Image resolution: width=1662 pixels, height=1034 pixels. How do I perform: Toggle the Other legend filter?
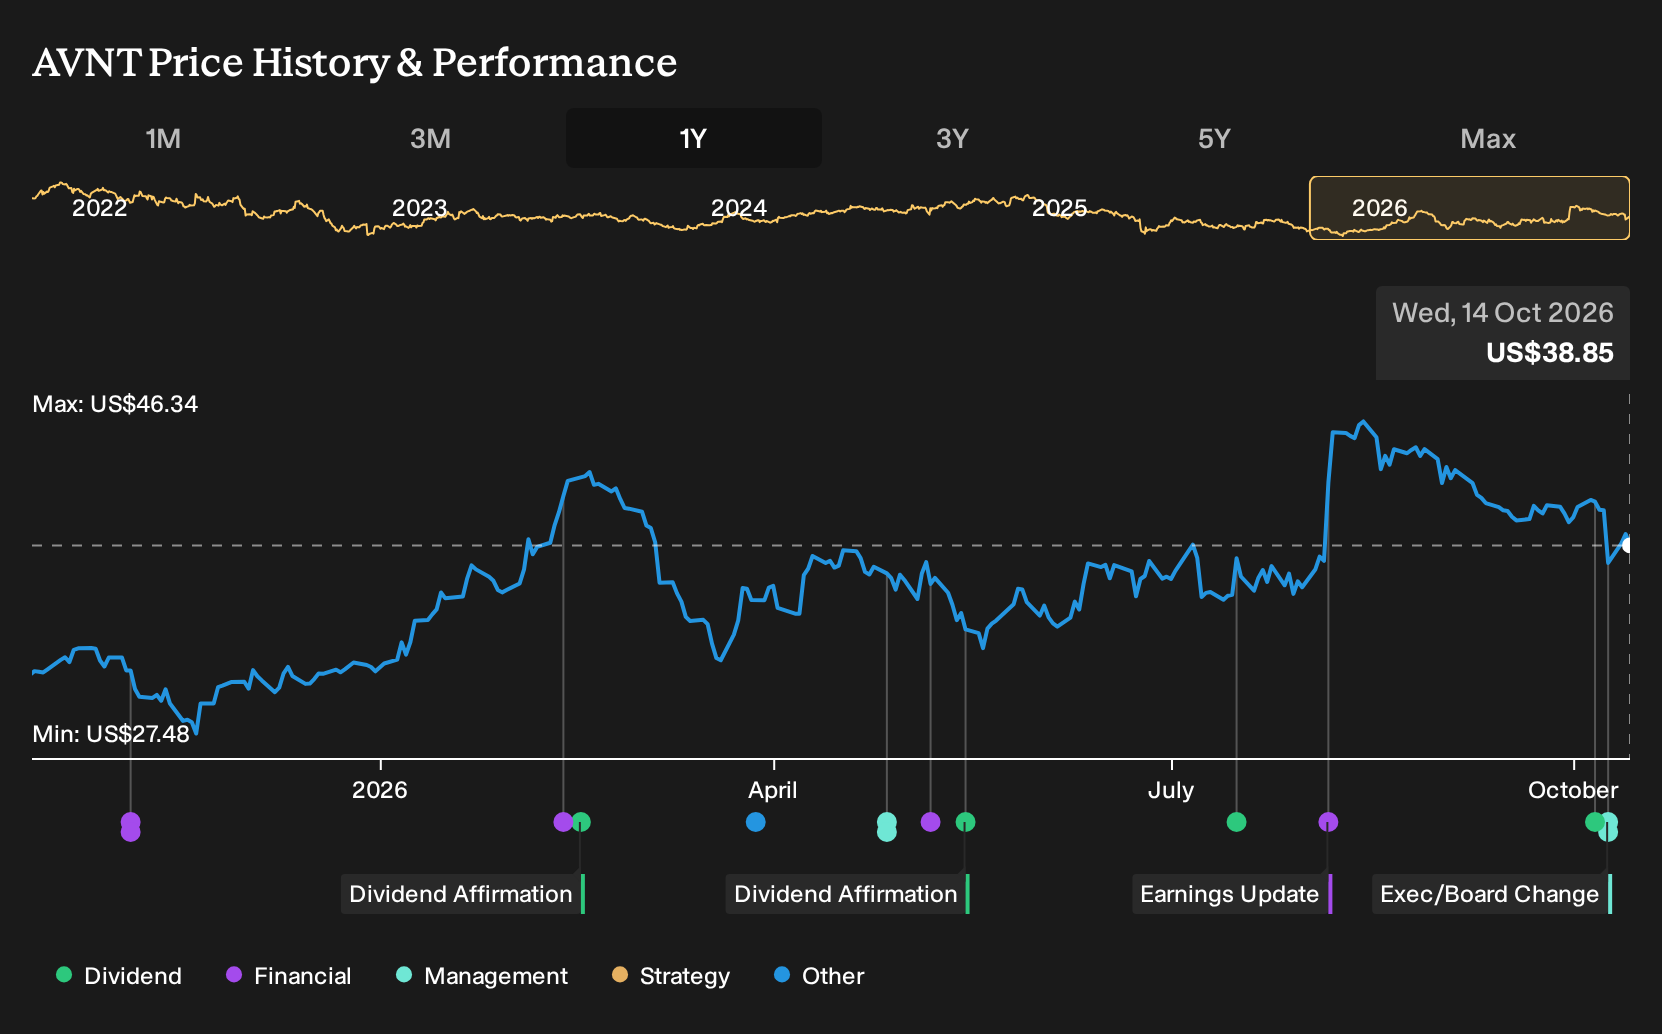click(x=819, y=976)
